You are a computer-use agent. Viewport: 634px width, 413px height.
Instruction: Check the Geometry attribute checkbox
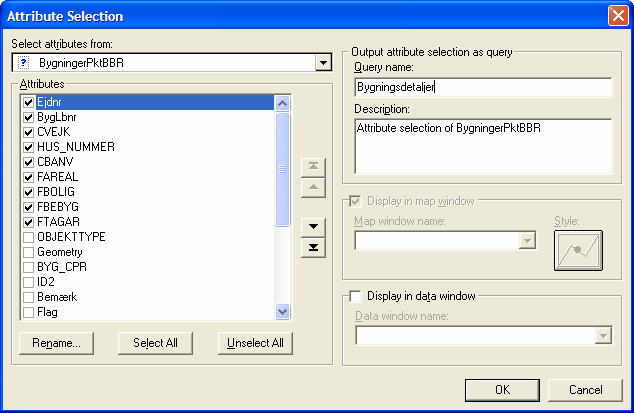click(28, 252)
